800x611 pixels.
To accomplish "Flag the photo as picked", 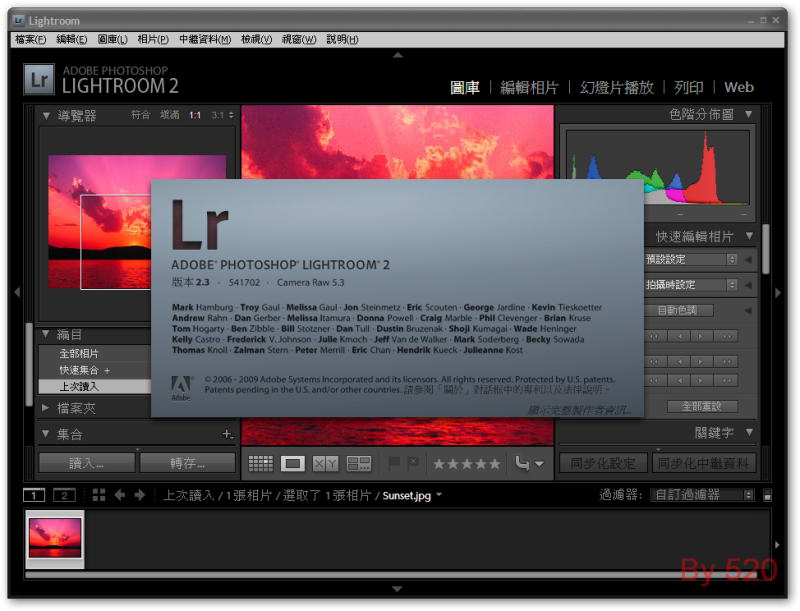I will coord(394,463).
